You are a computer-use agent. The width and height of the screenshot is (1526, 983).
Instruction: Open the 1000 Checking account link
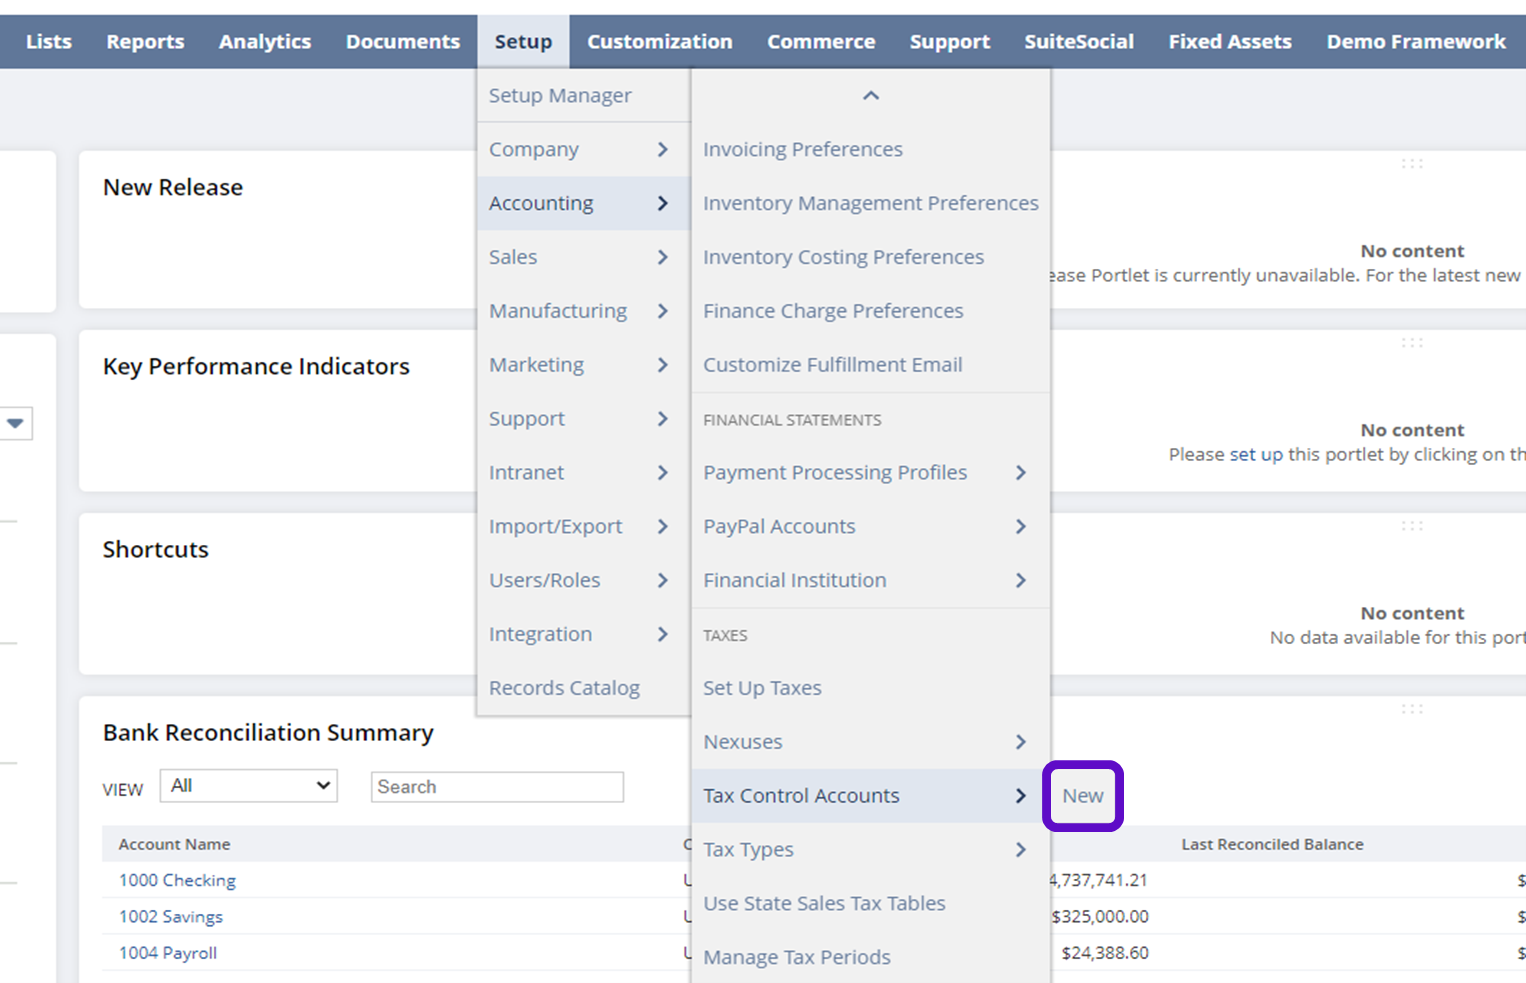click(x=177, y=880)
